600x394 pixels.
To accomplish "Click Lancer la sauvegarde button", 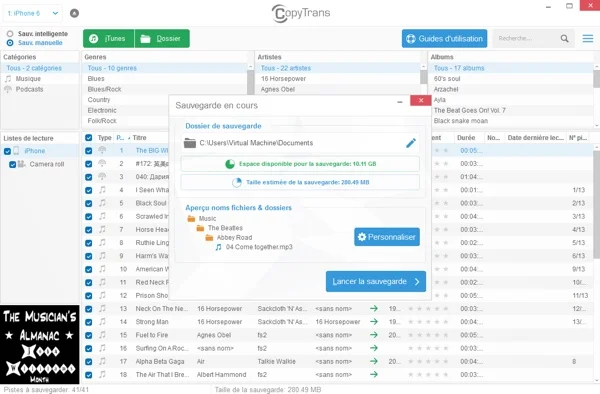I will (376, 282).
